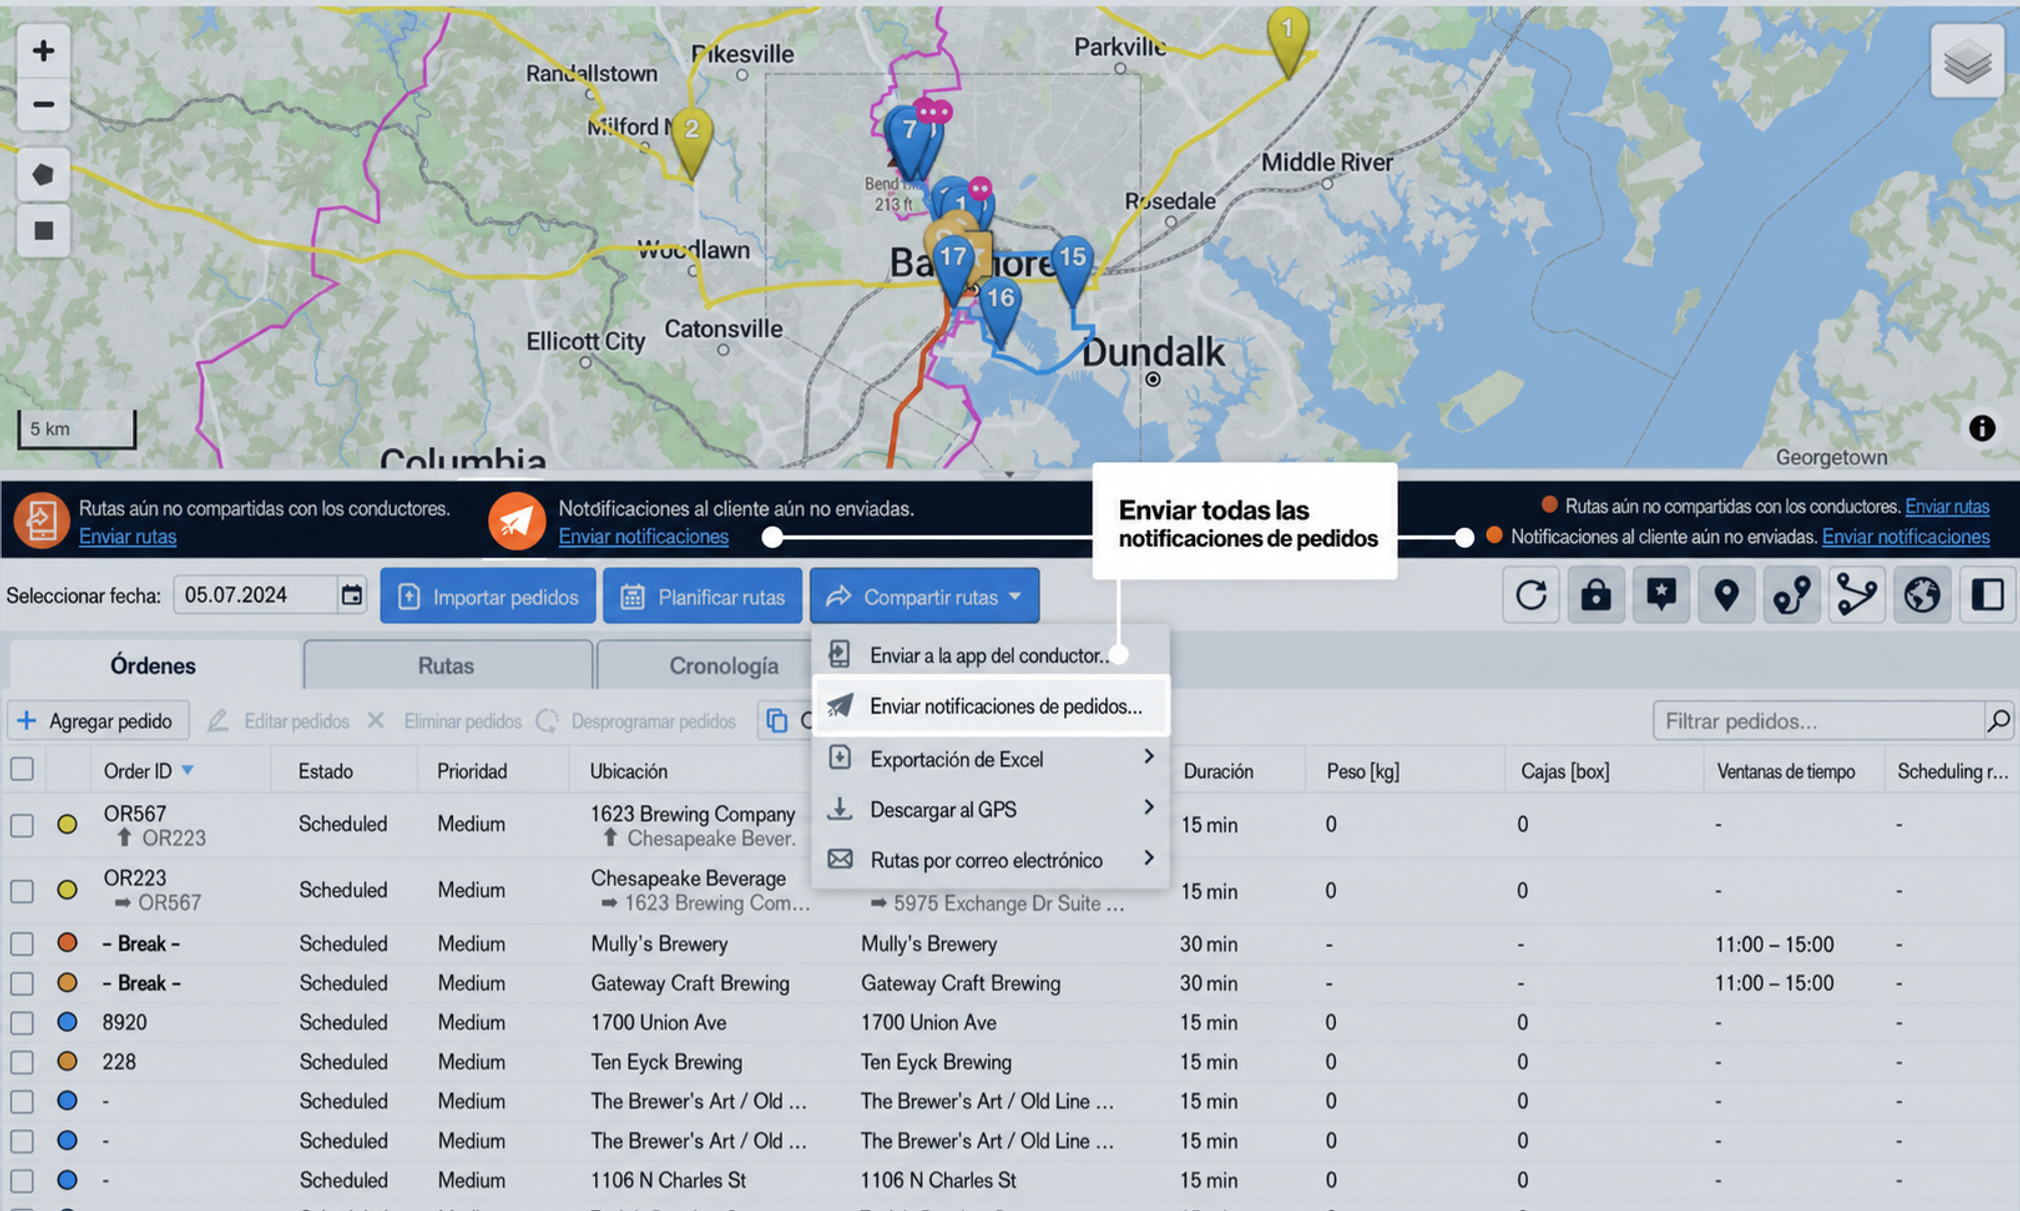This screenshot has width=2020, height=1211.
Task: Click the Ventanas de tiempo column header
Action: 1785,771
